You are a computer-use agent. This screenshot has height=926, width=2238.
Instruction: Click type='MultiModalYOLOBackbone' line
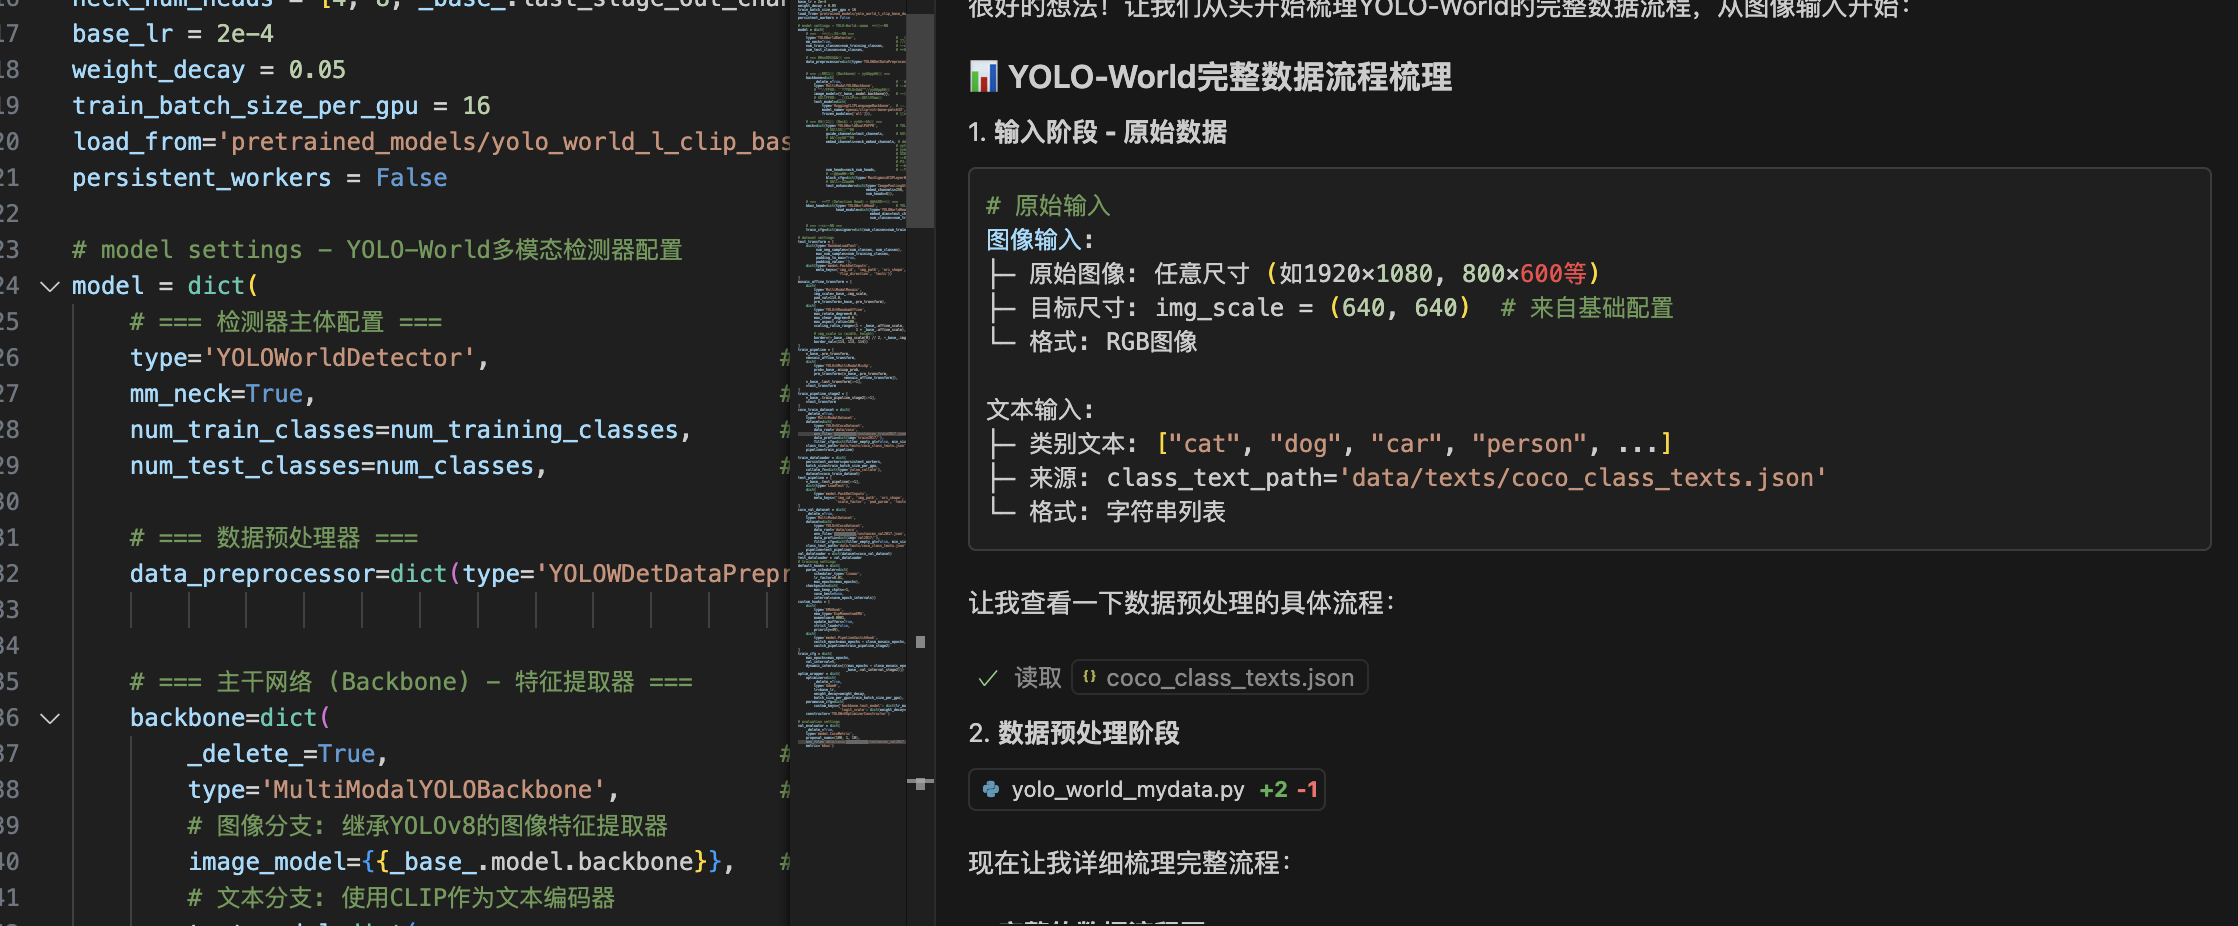pyautogui.click(x=403, y=790)
